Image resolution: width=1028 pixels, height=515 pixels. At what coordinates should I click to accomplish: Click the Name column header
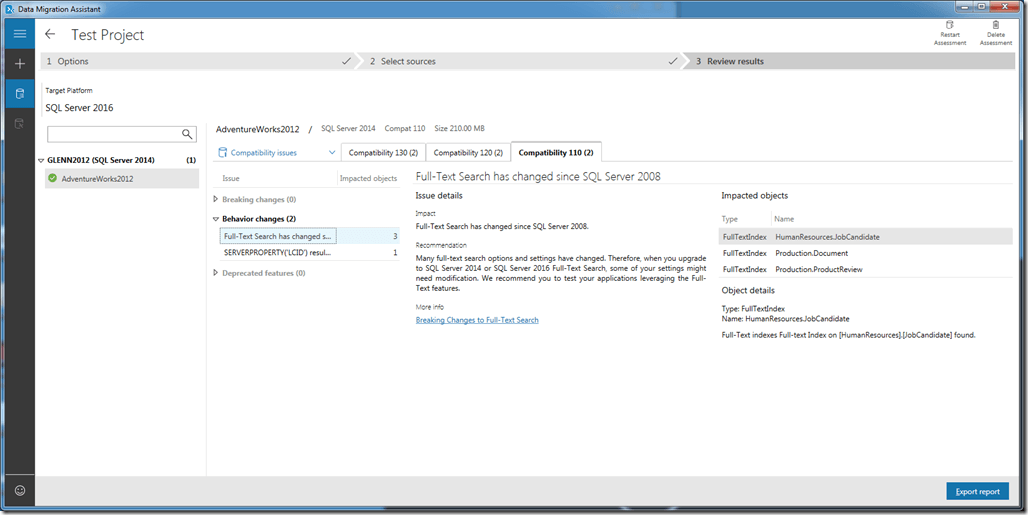click(784, 219)
